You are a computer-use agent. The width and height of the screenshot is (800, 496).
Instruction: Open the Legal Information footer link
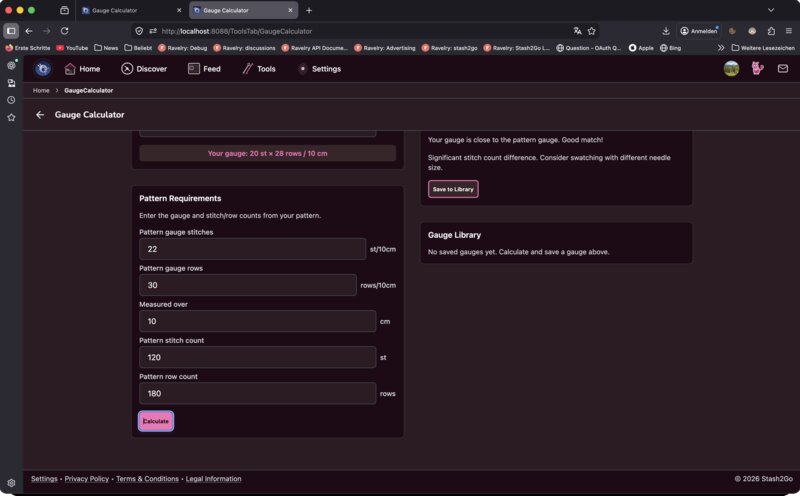pyautogui.click(x=213, y=479)
